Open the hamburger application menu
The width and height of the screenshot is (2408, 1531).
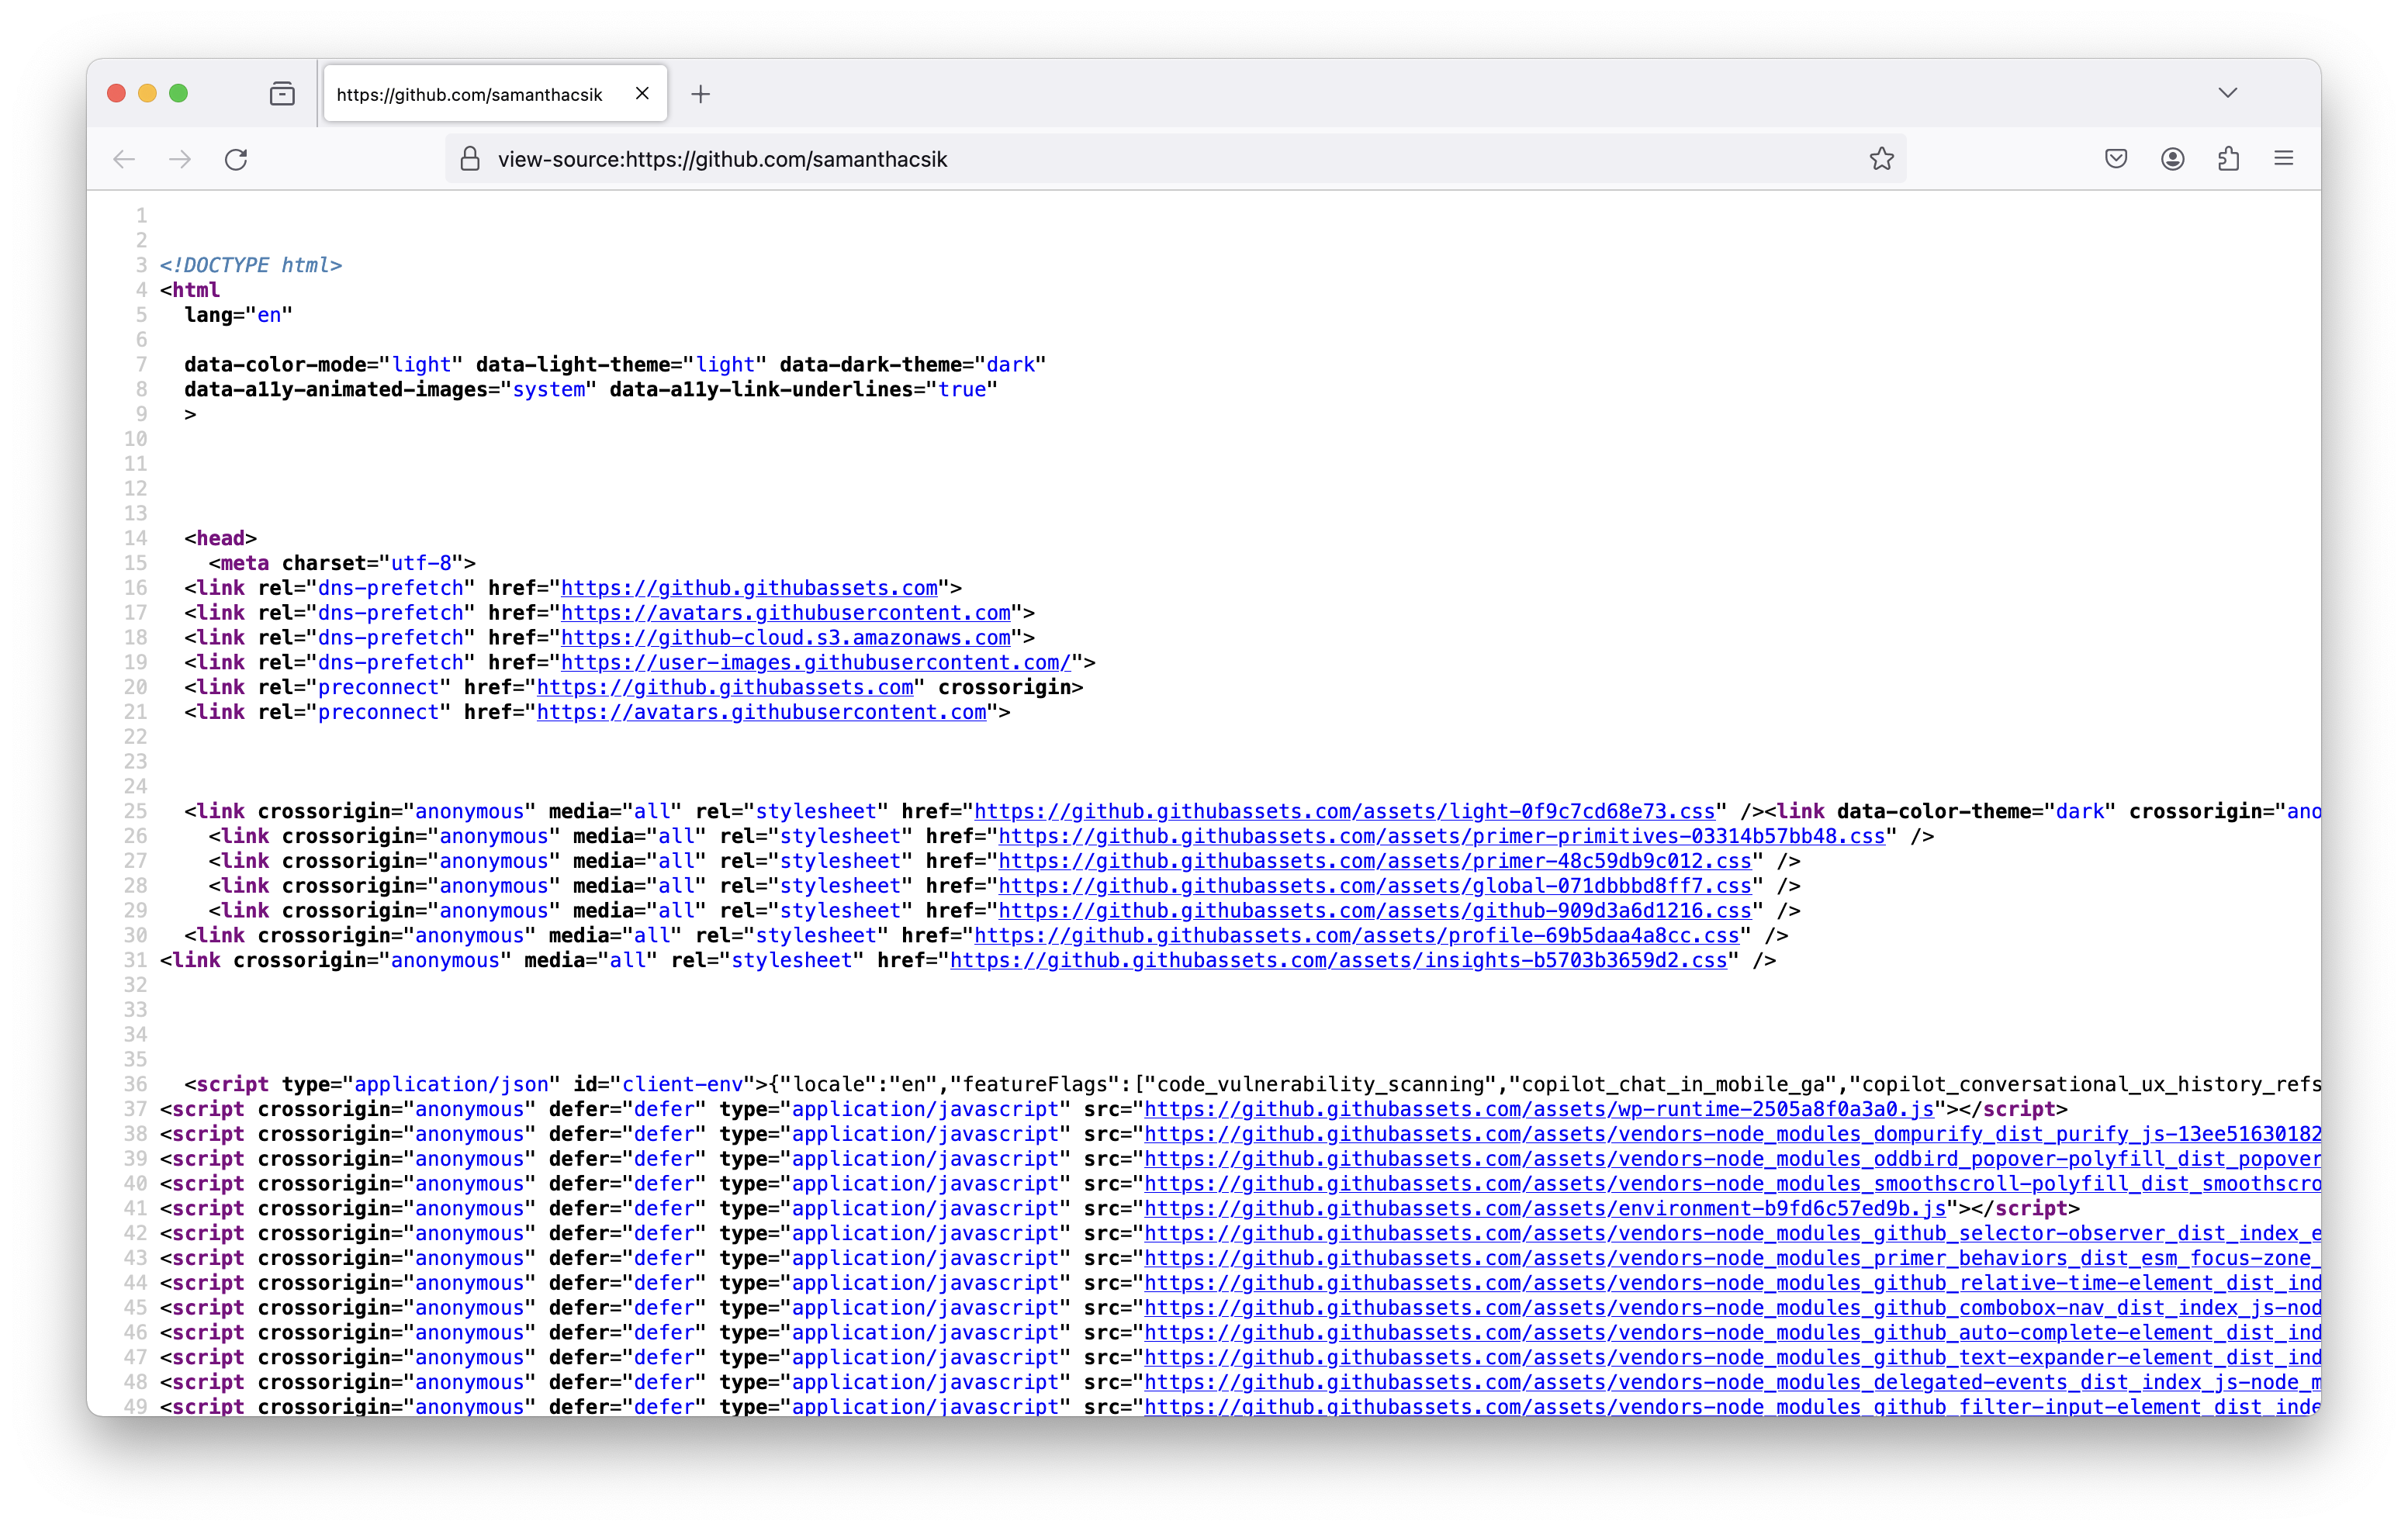(2283, 159)
